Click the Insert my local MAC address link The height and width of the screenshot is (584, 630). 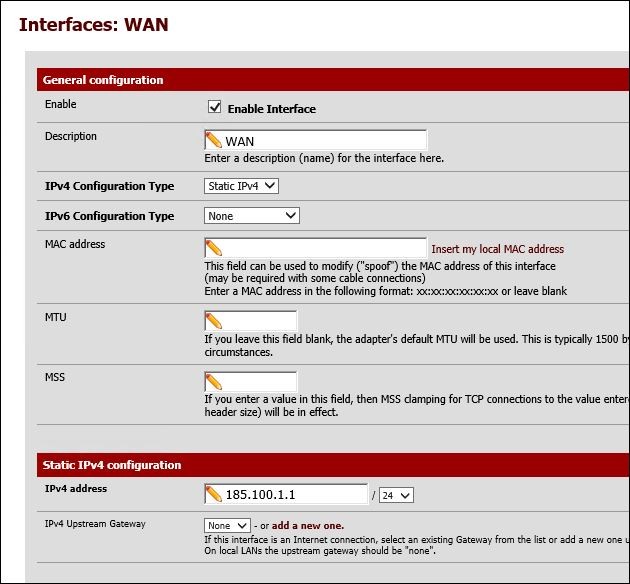[497, 249]
